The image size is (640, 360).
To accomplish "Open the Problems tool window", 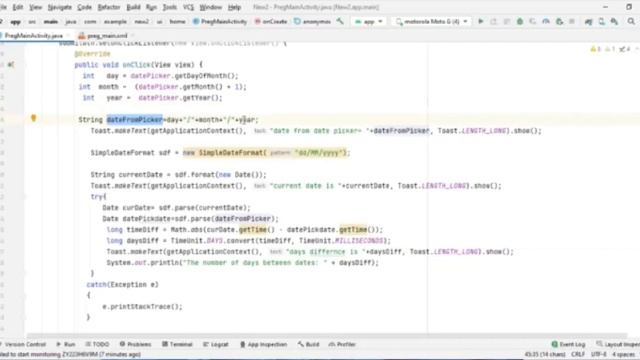I will pos(136,344).
